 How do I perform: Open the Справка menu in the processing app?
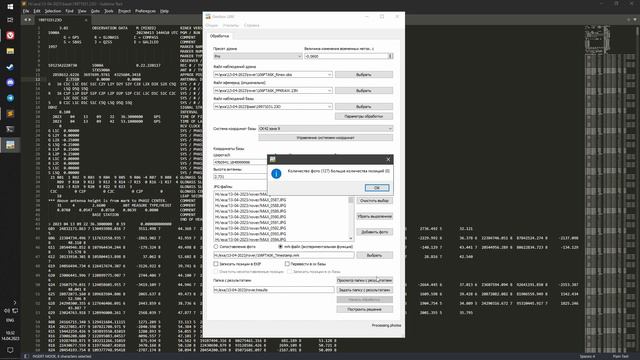(251, 25)
